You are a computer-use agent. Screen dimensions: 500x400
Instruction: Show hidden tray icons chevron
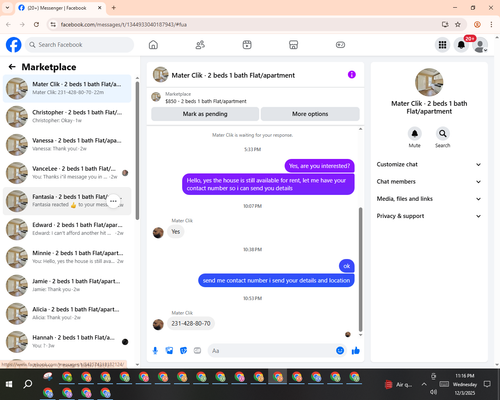tap(424, 384)
